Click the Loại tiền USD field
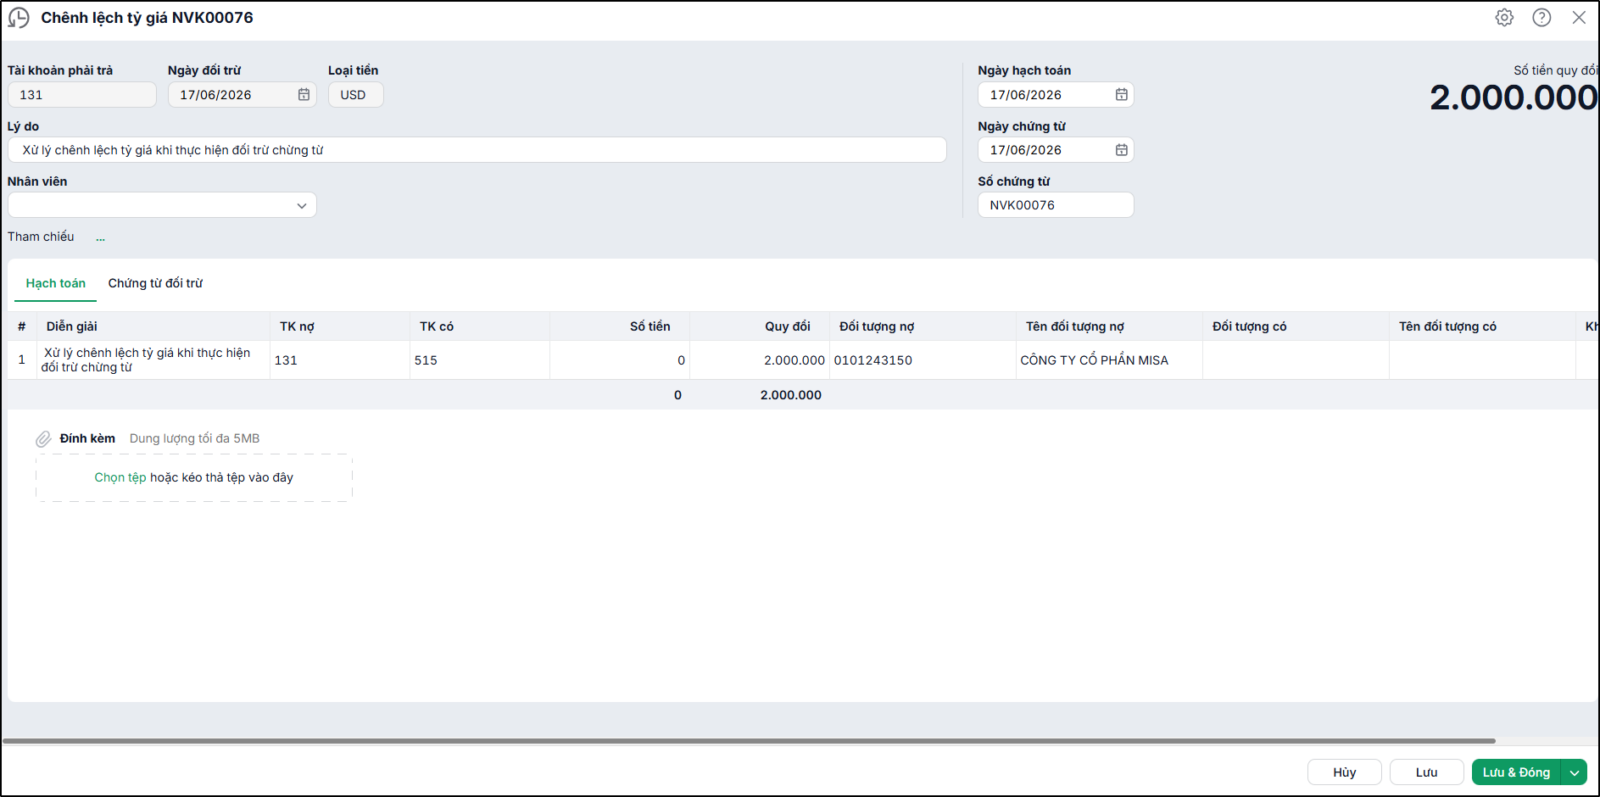This screenshot has height=797, width=1600. click(355, 95)
